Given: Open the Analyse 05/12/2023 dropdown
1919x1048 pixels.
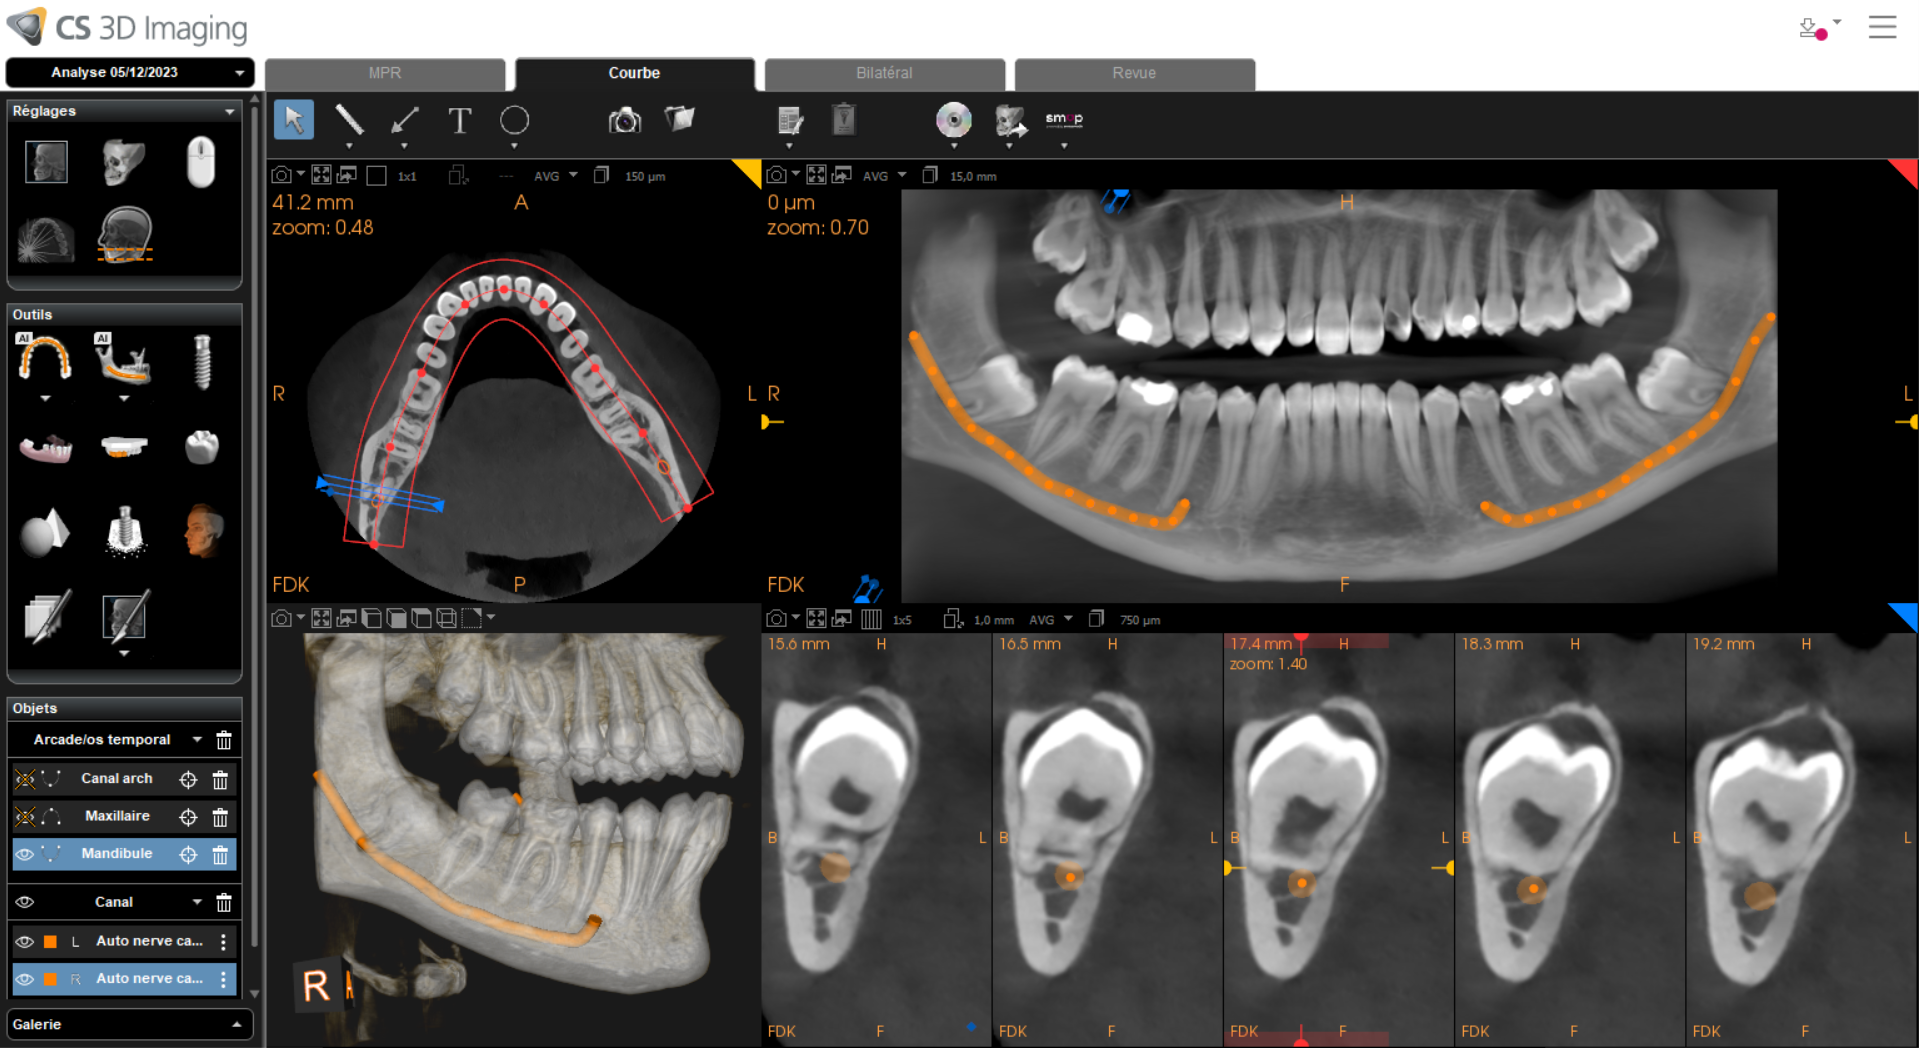Looking at the screenshot, I should (130, 72).
